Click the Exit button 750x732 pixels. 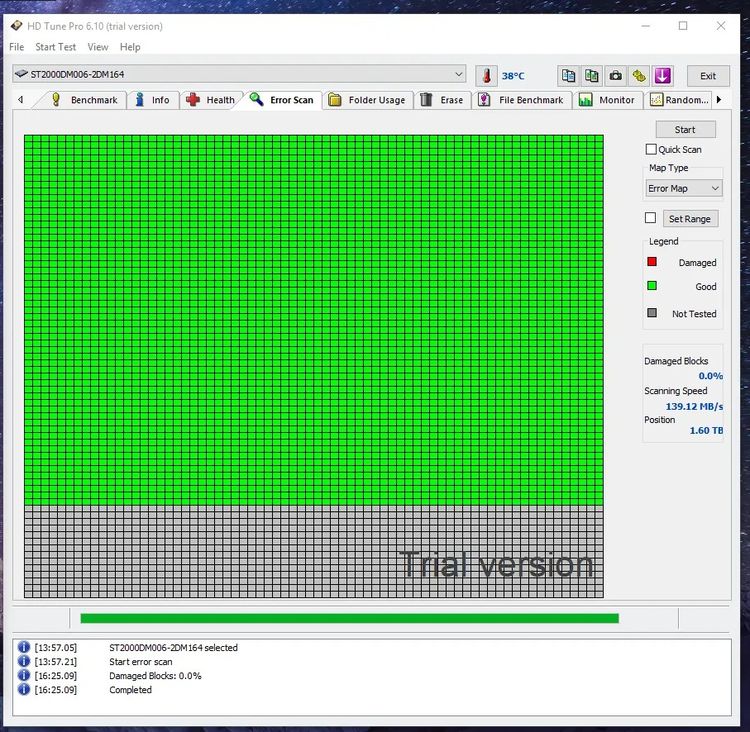708,76
